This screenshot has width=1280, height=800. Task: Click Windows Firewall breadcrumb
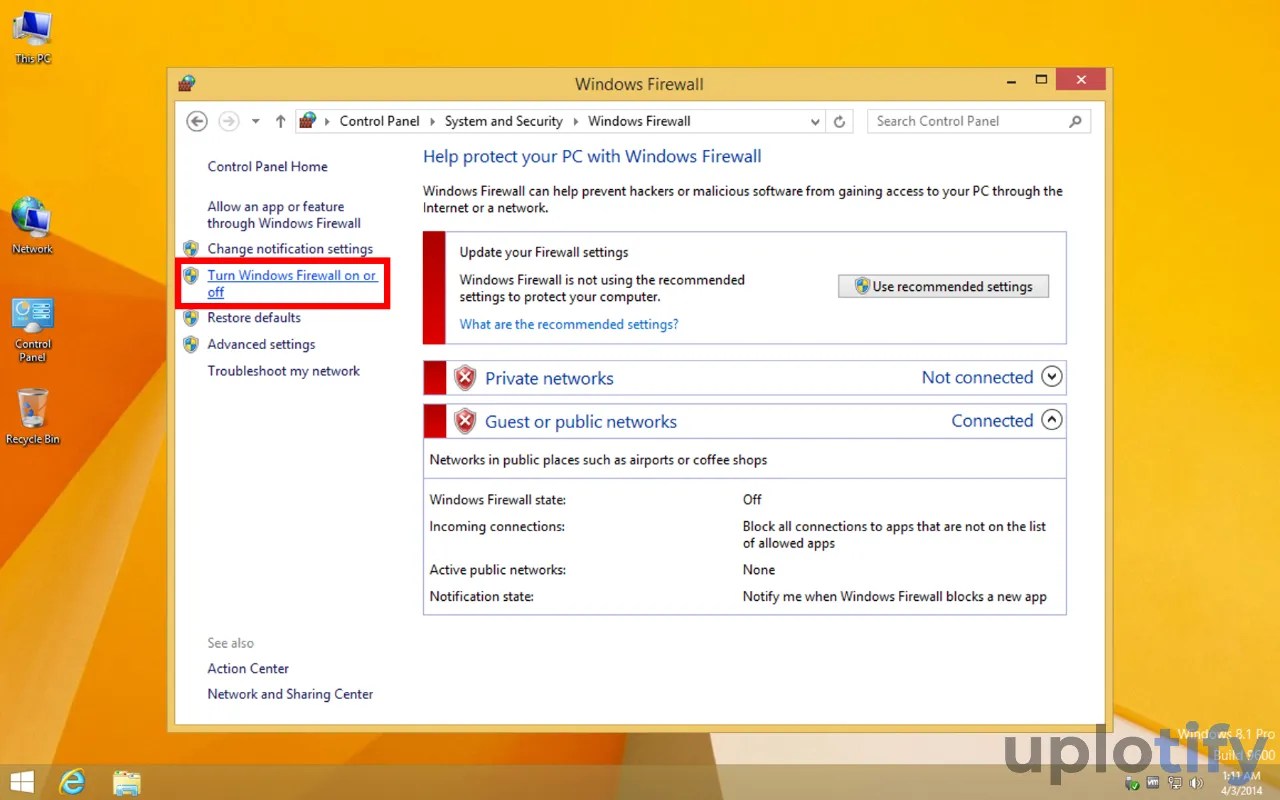tap(639, 121)
